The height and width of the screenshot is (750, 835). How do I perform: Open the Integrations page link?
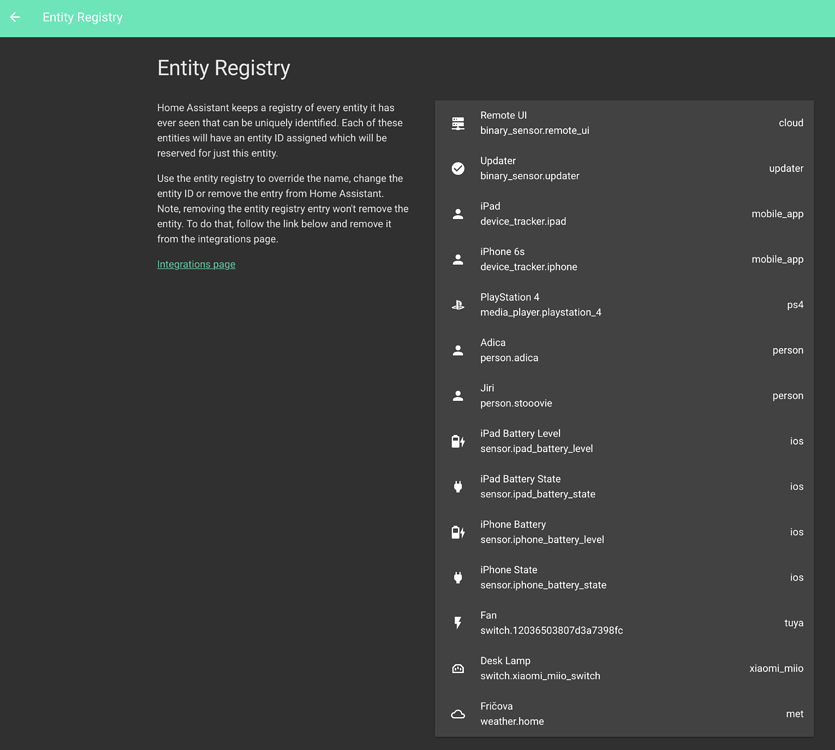pyautogui.click(x=195, y=263)
